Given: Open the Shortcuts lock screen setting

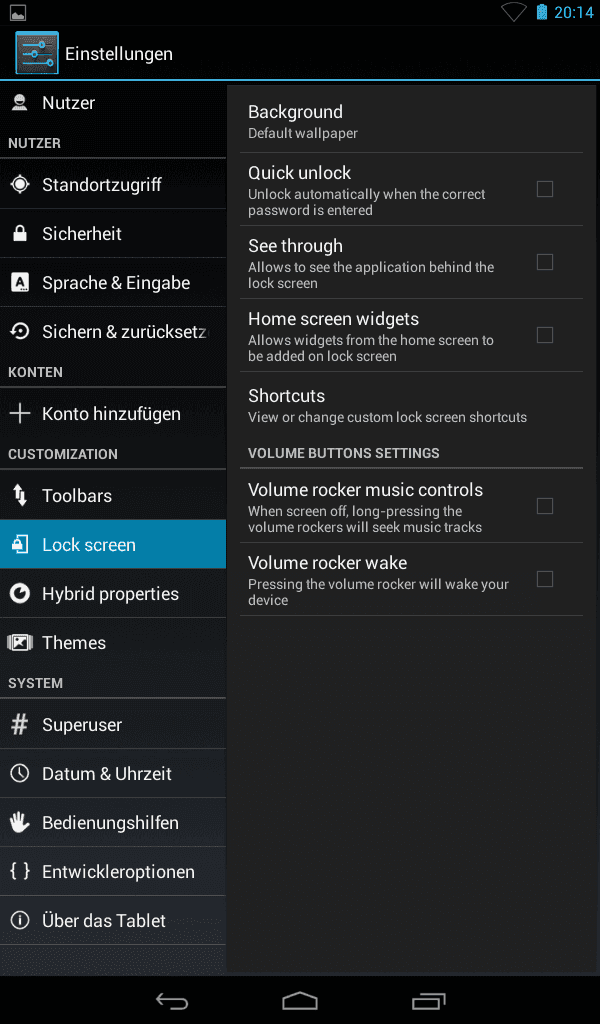Looking at the screenshot, I should coord(411,406).
